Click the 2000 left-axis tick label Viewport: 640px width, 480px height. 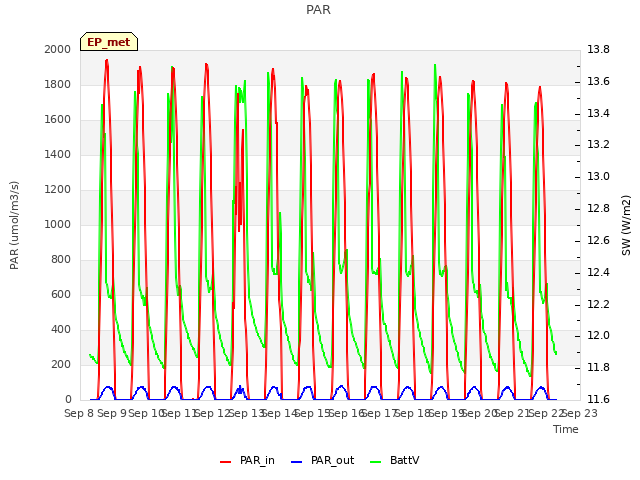click(x=58, y=49)
